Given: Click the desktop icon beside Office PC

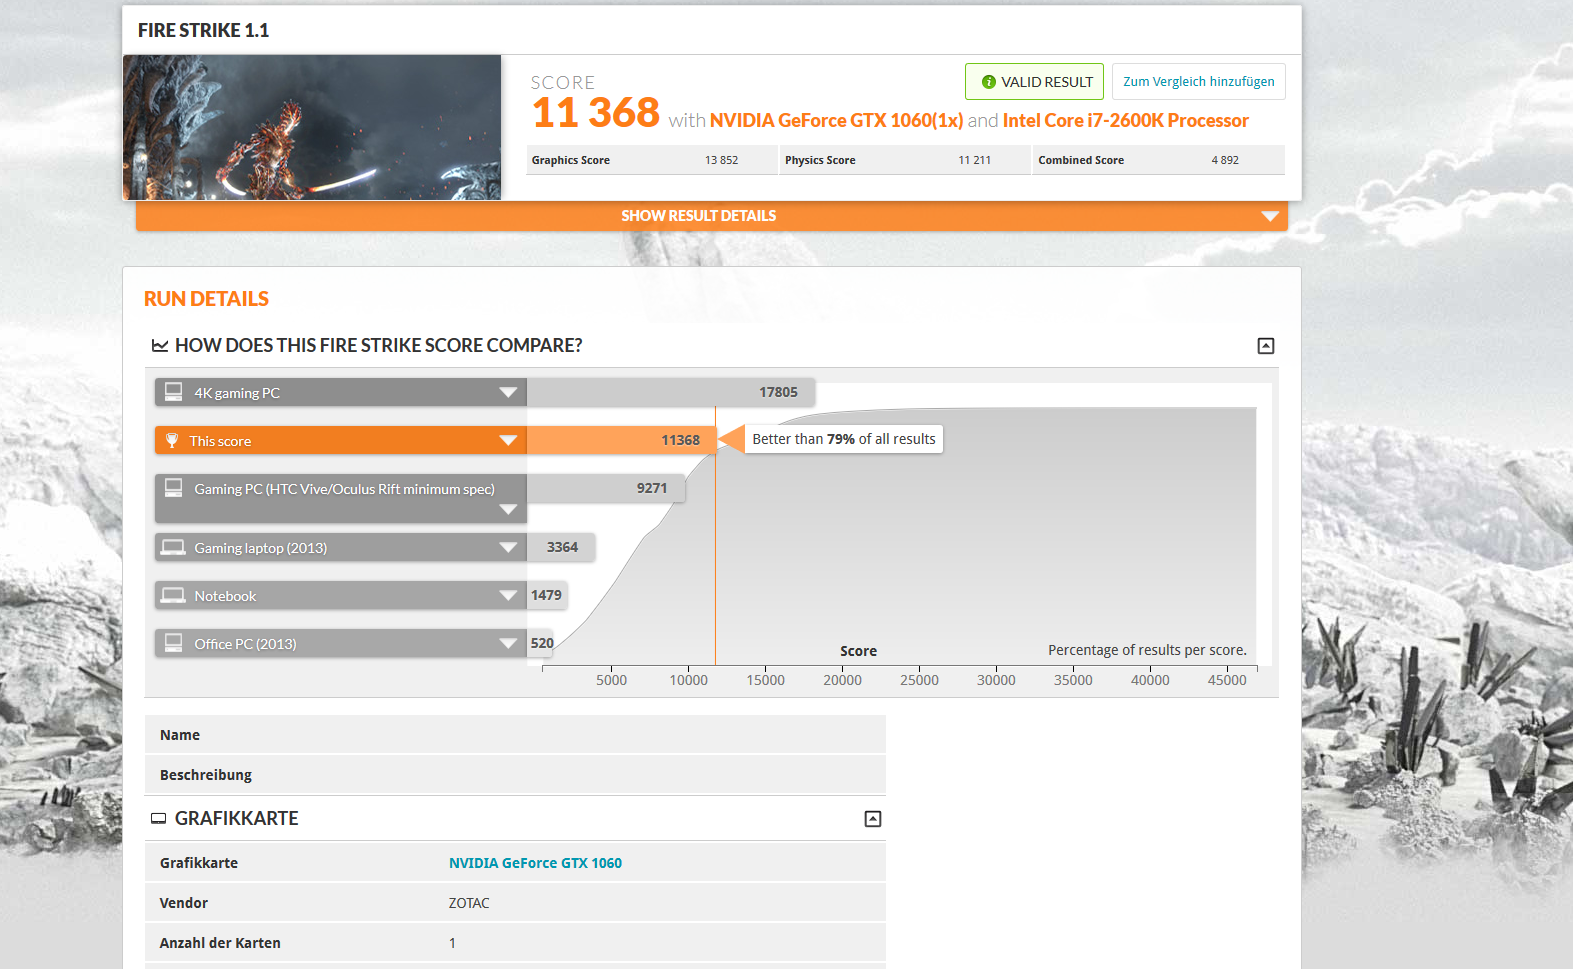Looking at the screenshot, I should point(173,642).
